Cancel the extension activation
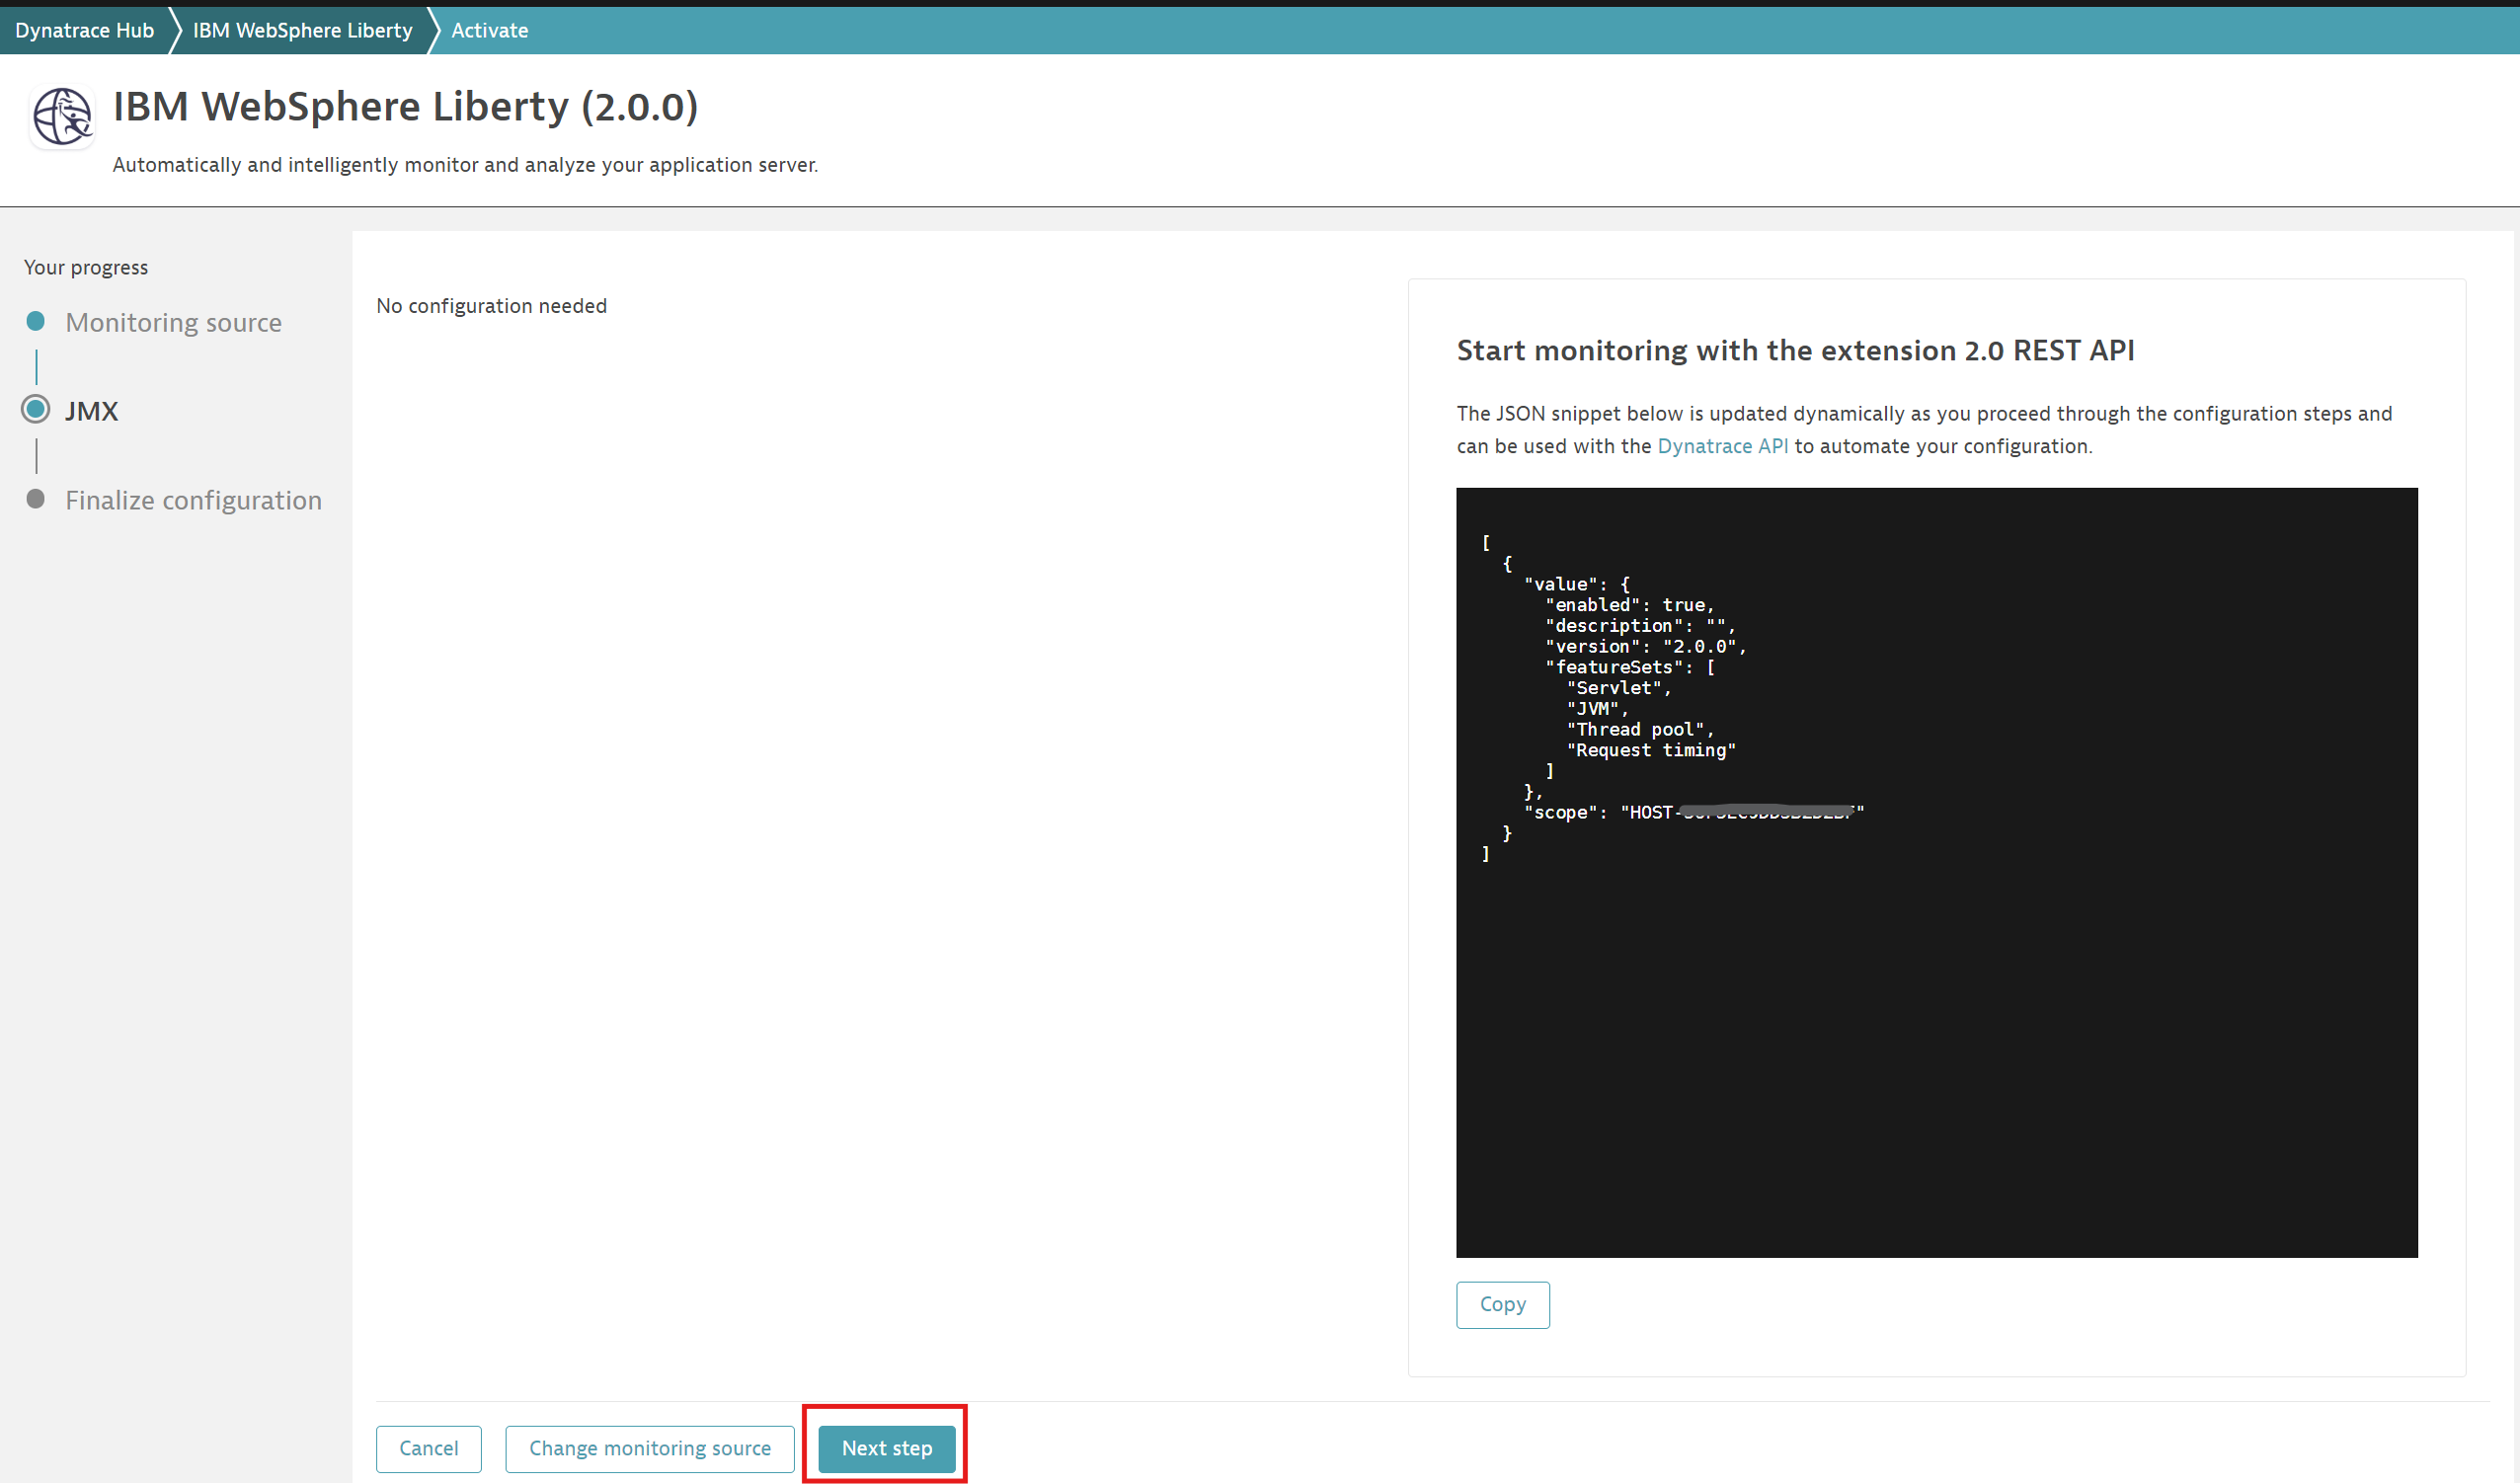The height and width of the screenshot is (1484, 2520). [428, 1448]
